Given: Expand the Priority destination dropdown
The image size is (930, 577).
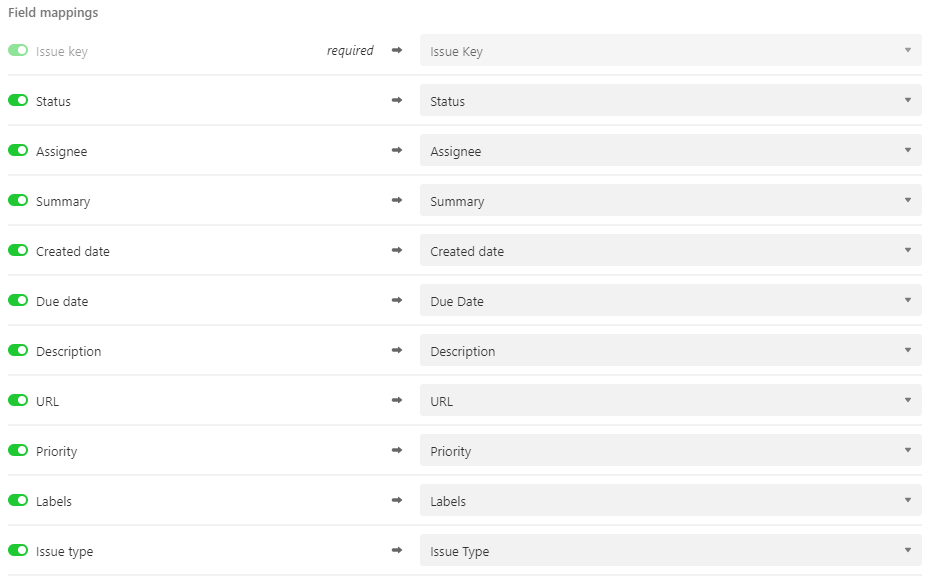Looking at the screenshot, I should pos(670,451).
